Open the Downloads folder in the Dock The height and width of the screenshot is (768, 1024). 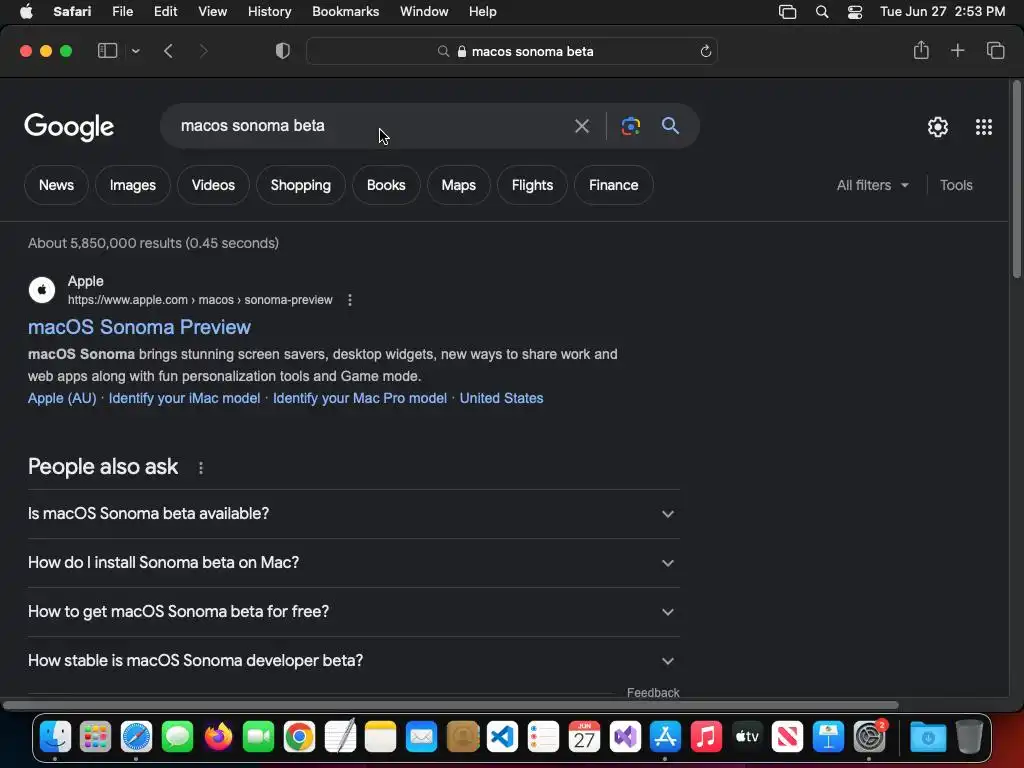point(928,737)
